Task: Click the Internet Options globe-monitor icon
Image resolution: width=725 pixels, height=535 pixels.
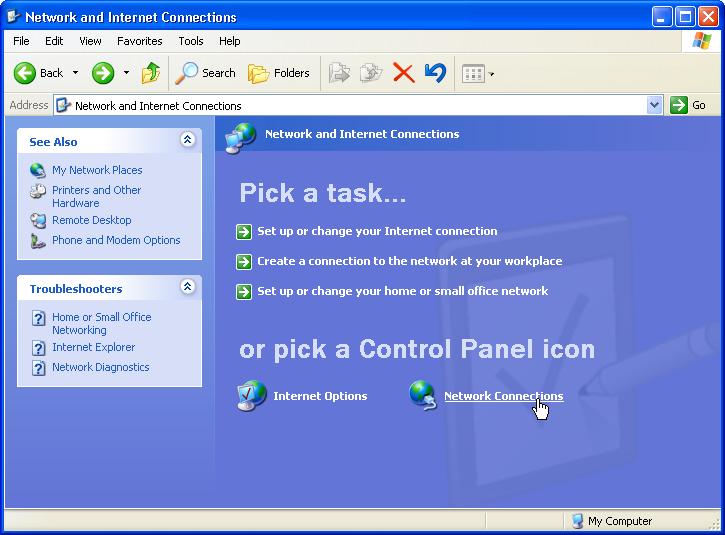Action: [x=252, y=396]
